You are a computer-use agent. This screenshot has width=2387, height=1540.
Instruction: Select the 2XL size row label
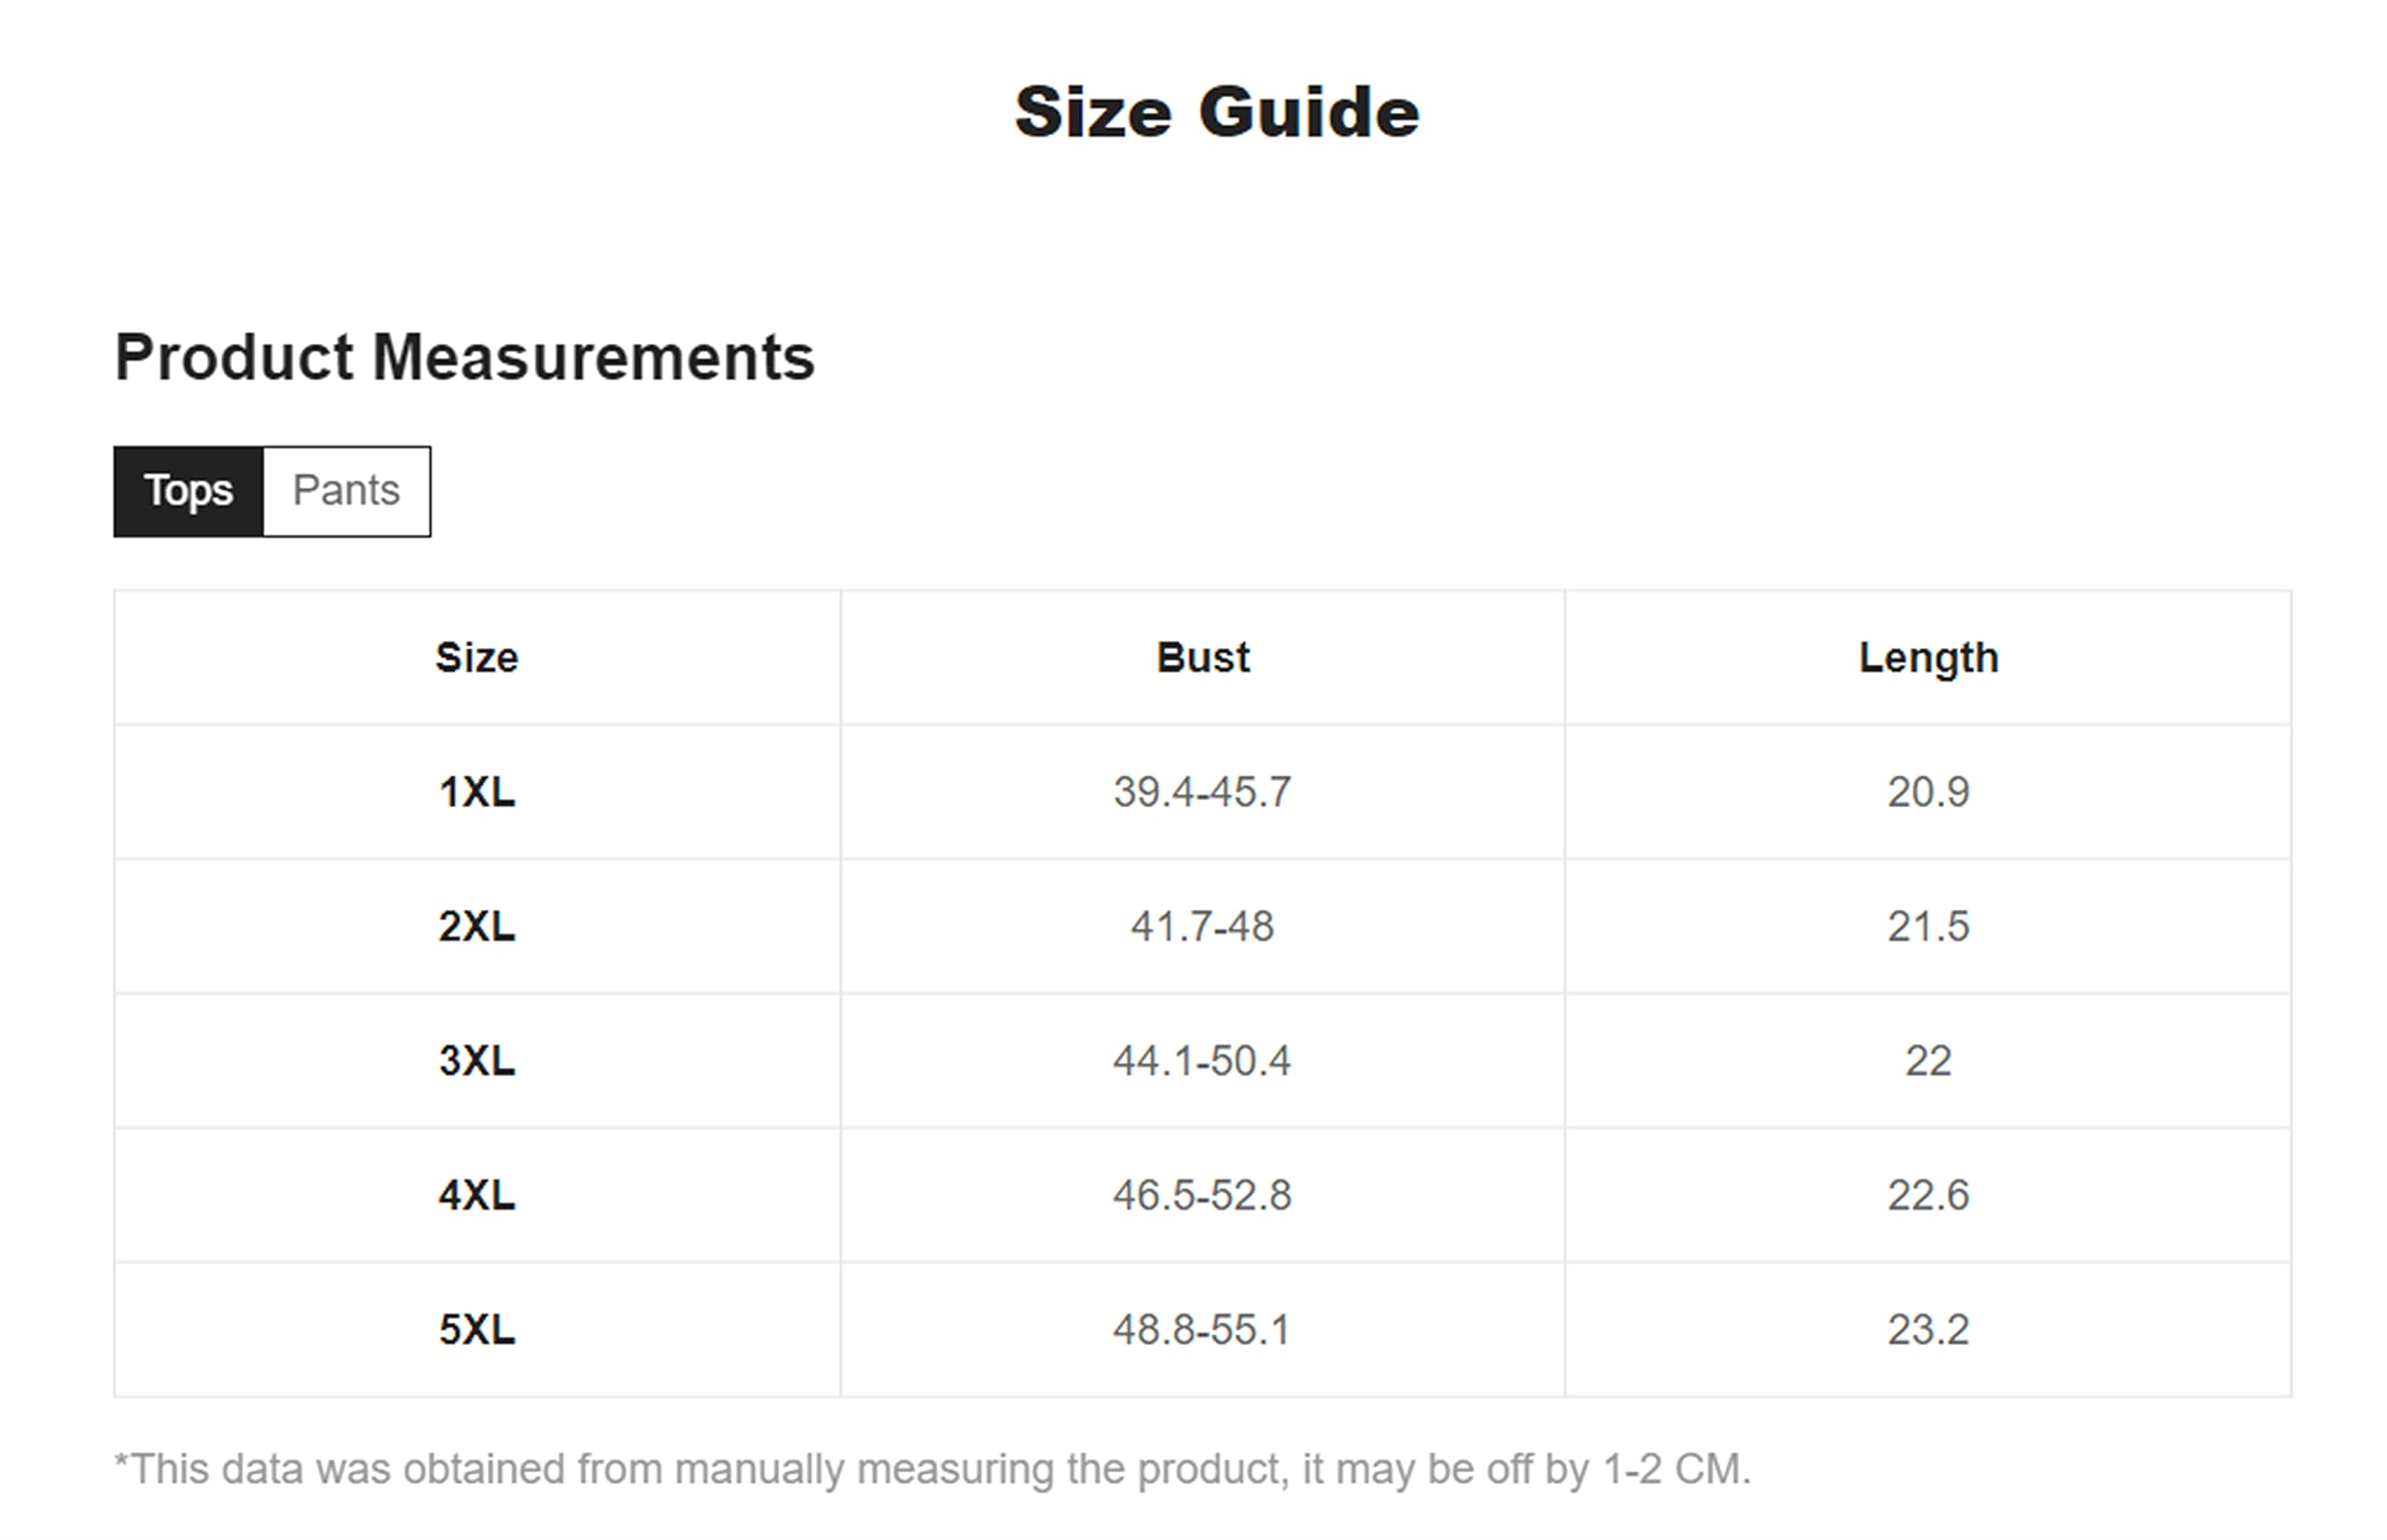click(x=477, y=927)
